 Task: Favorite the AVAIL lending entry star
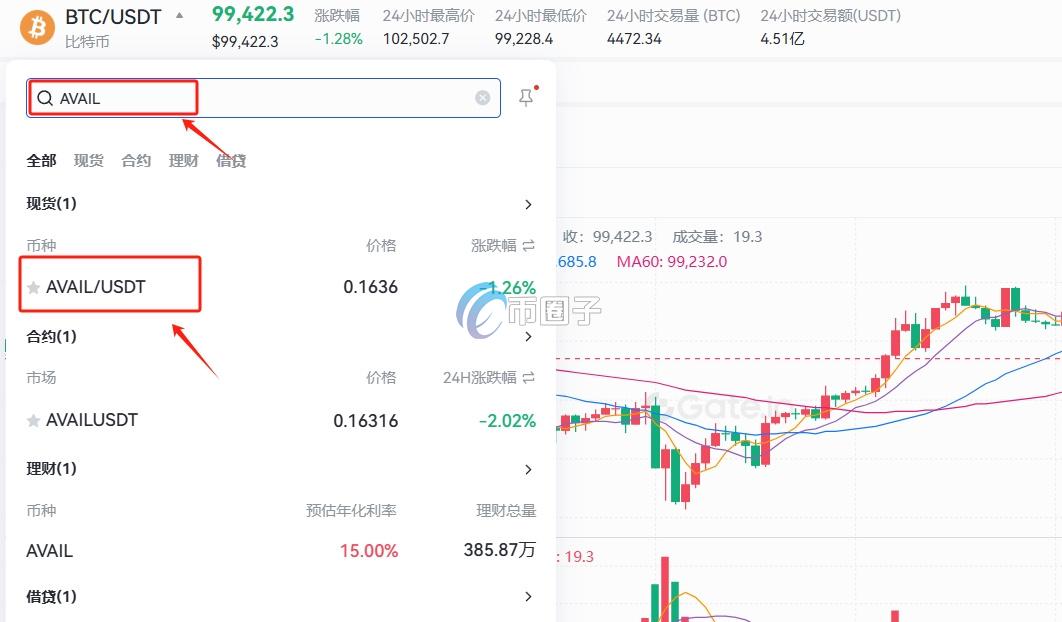[x=32, y=551]
